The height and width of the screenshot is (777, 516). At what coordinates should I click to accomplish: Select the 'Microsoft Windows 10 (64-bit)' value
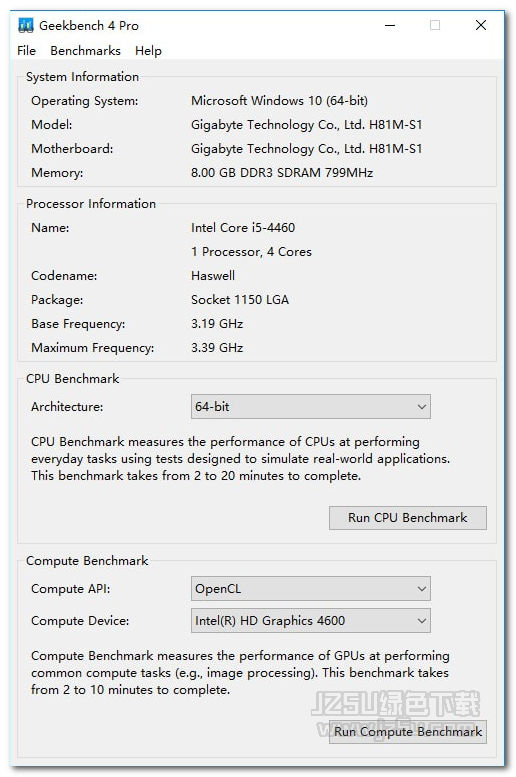(x=280, y=101)
